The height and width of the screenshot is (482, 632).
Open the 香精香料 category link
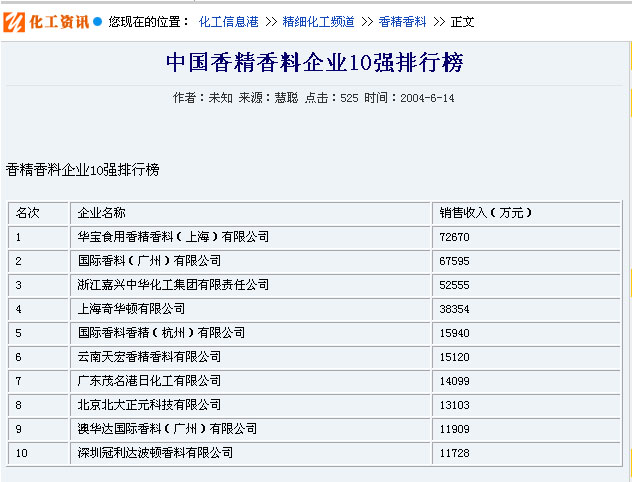click(402, 21)
